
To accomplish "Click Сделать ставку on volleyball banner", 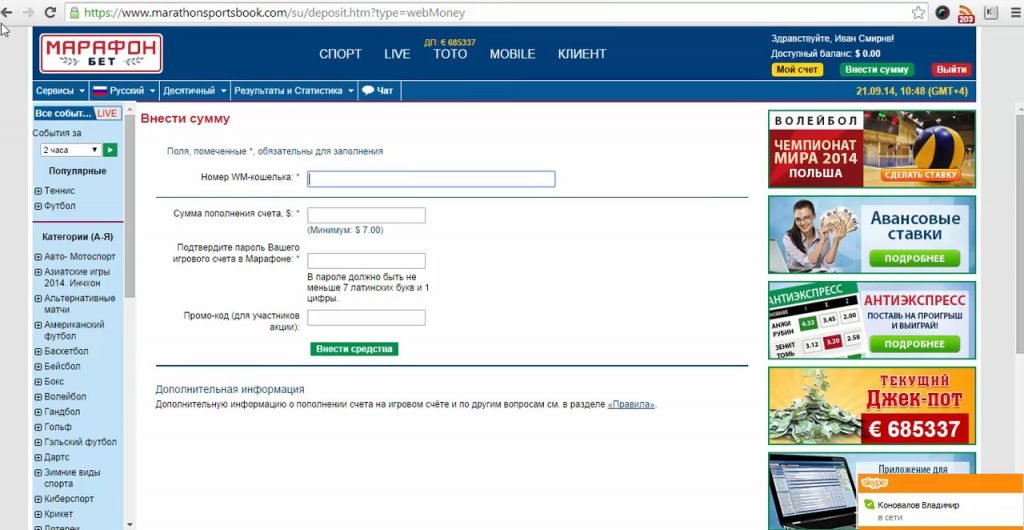I will click(920, 175).
